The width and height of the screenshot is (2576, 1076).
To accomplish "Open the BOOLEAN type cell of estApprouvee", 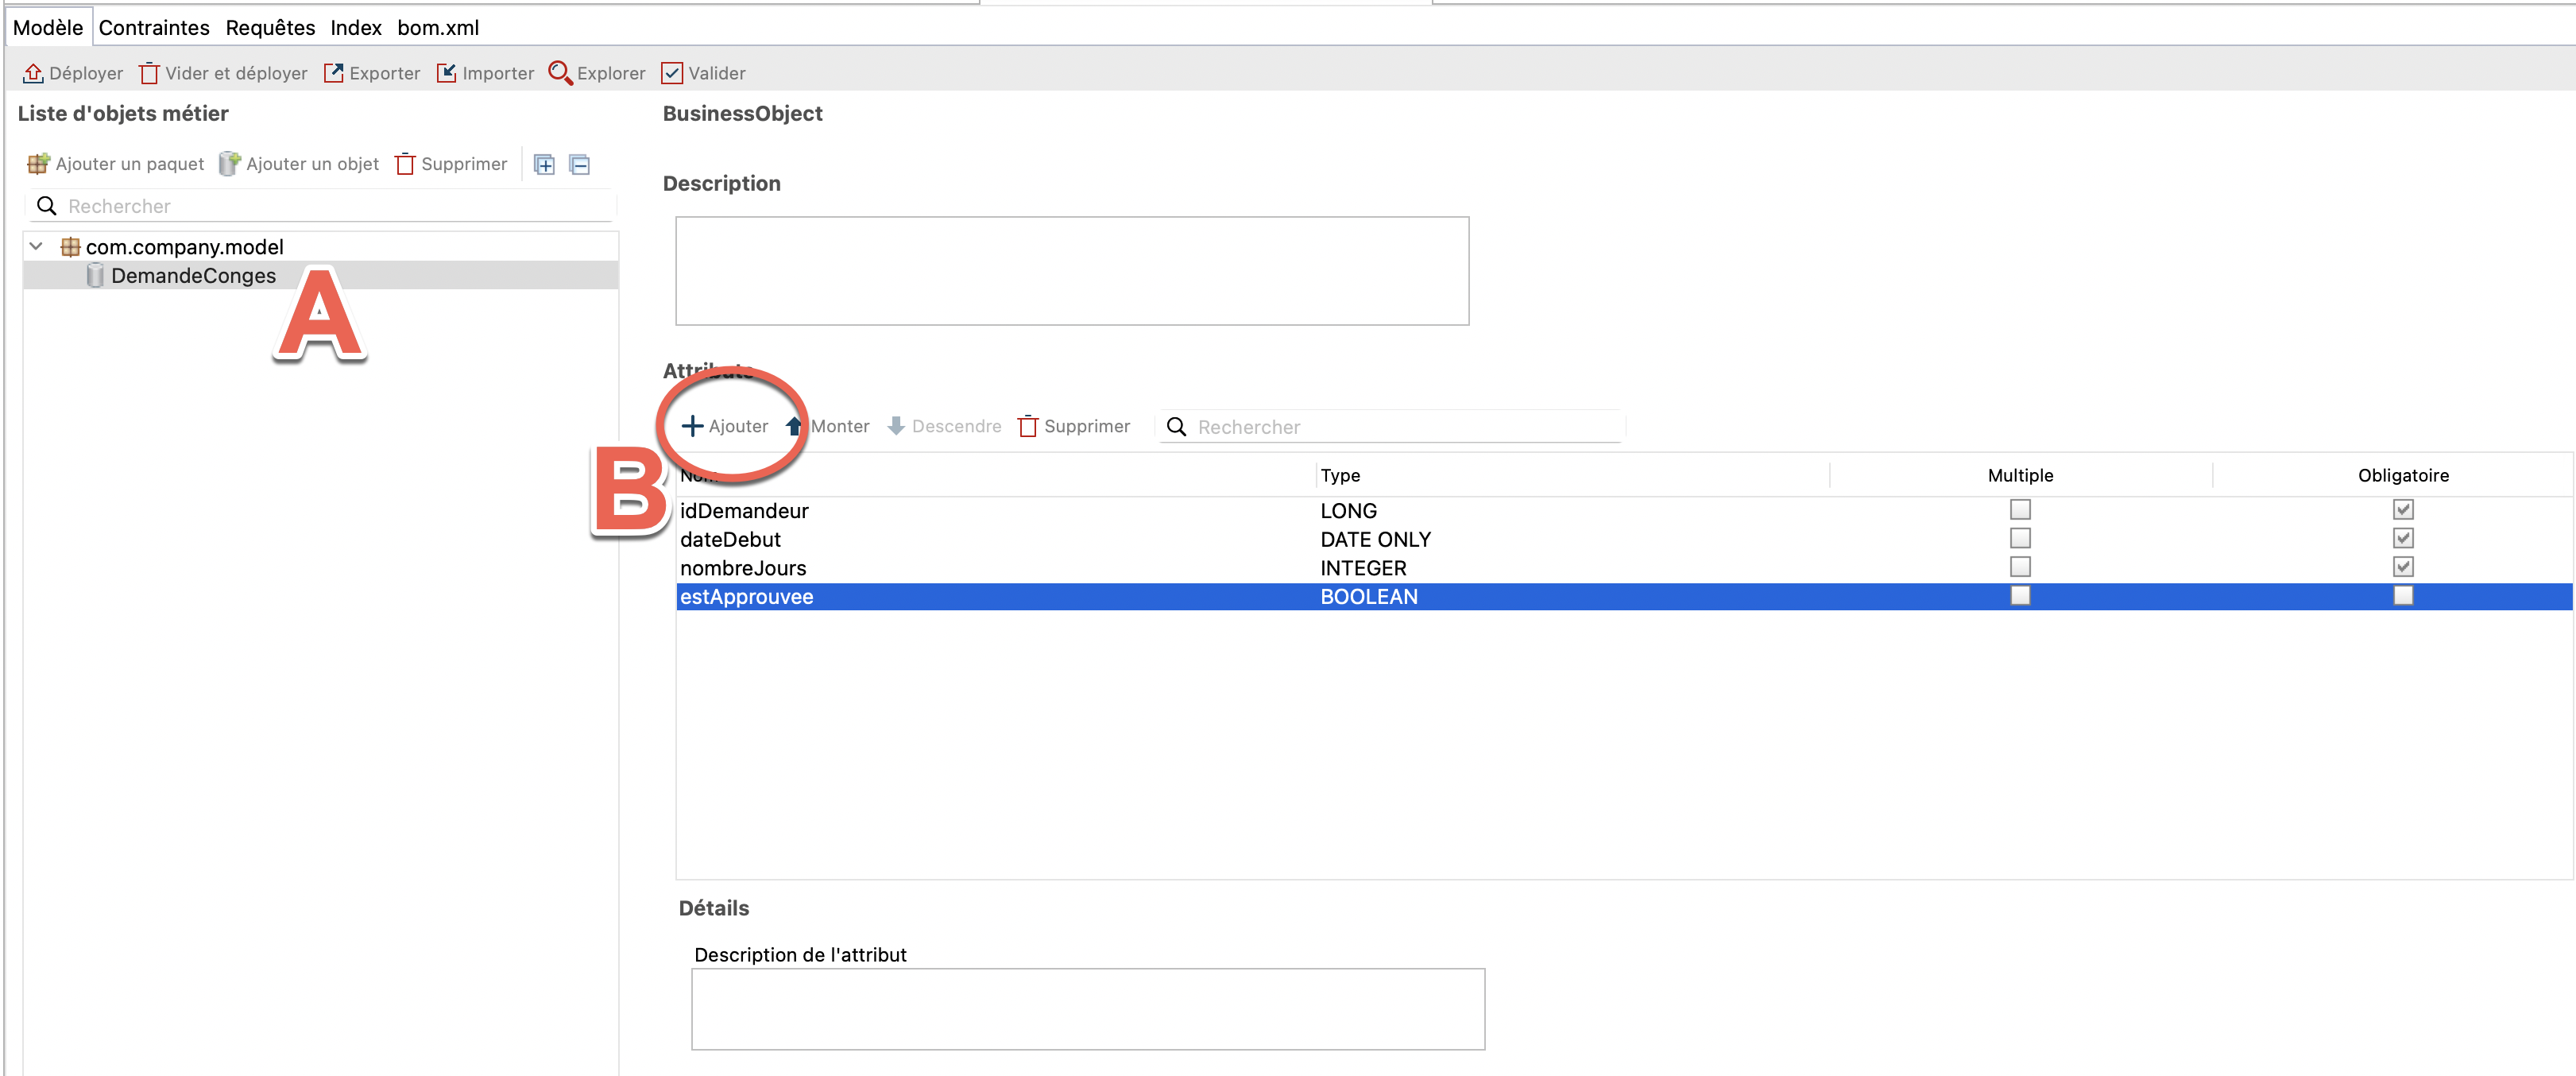I will pyautogui.click(x=1369, y=597).
